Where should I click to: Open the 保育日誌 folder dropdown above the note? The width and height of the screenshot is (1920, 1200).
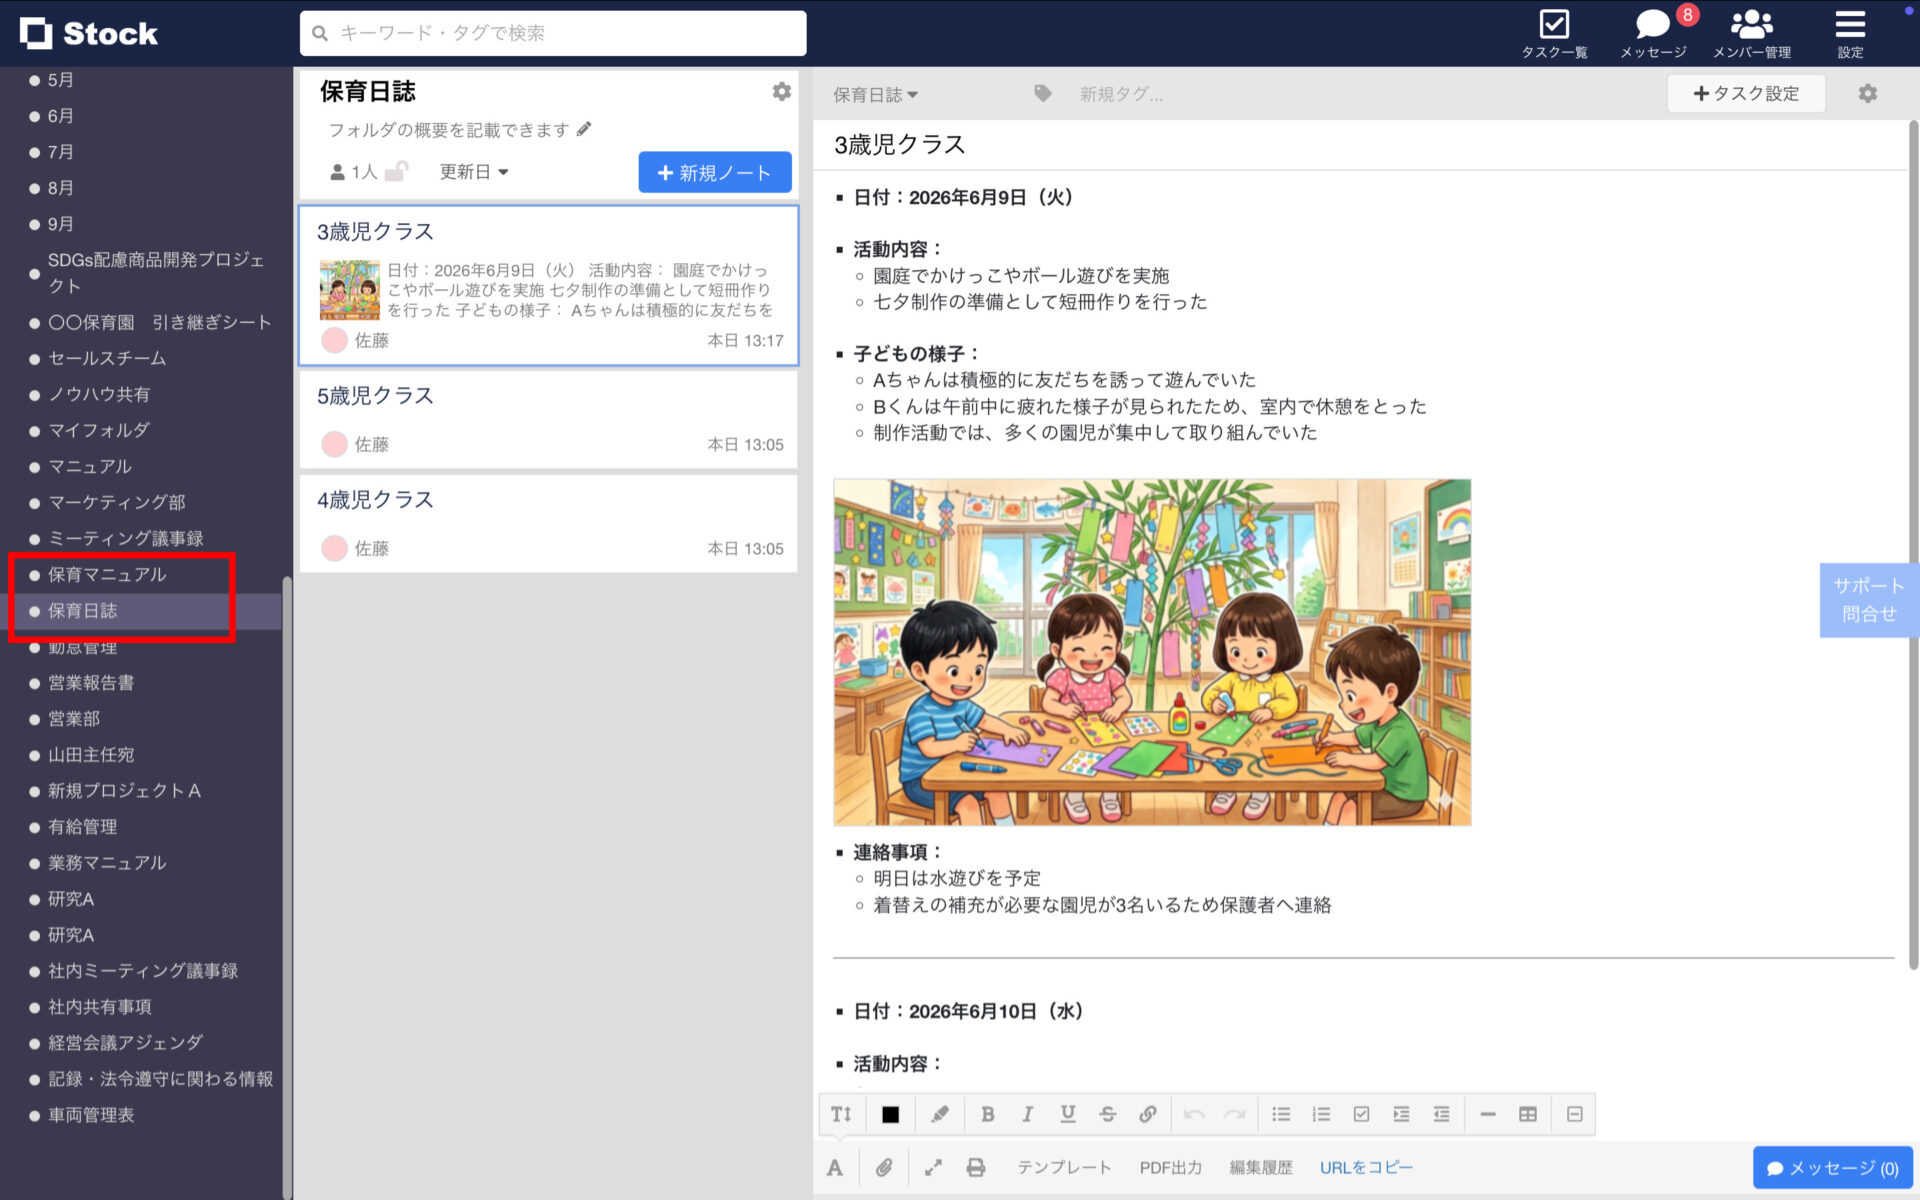pos(875,94)
